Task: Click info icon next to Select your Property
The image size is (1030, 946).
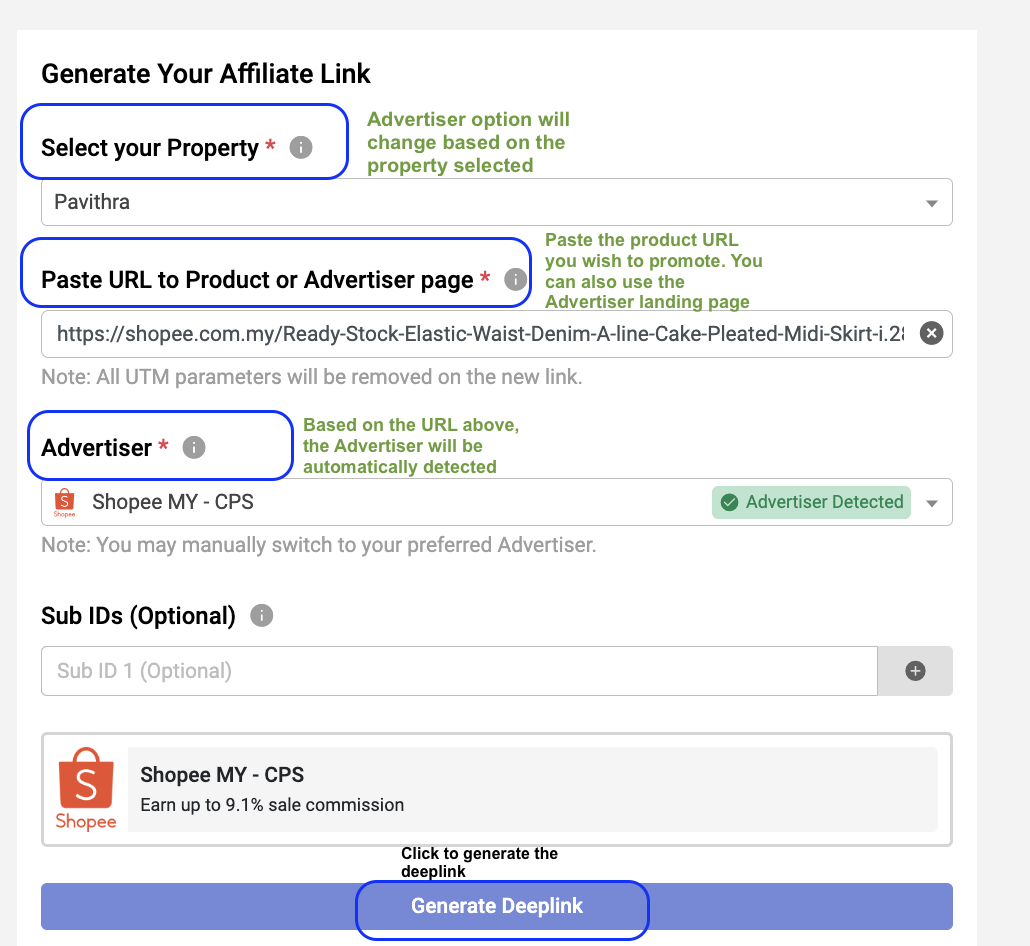Action: (301, 147)
